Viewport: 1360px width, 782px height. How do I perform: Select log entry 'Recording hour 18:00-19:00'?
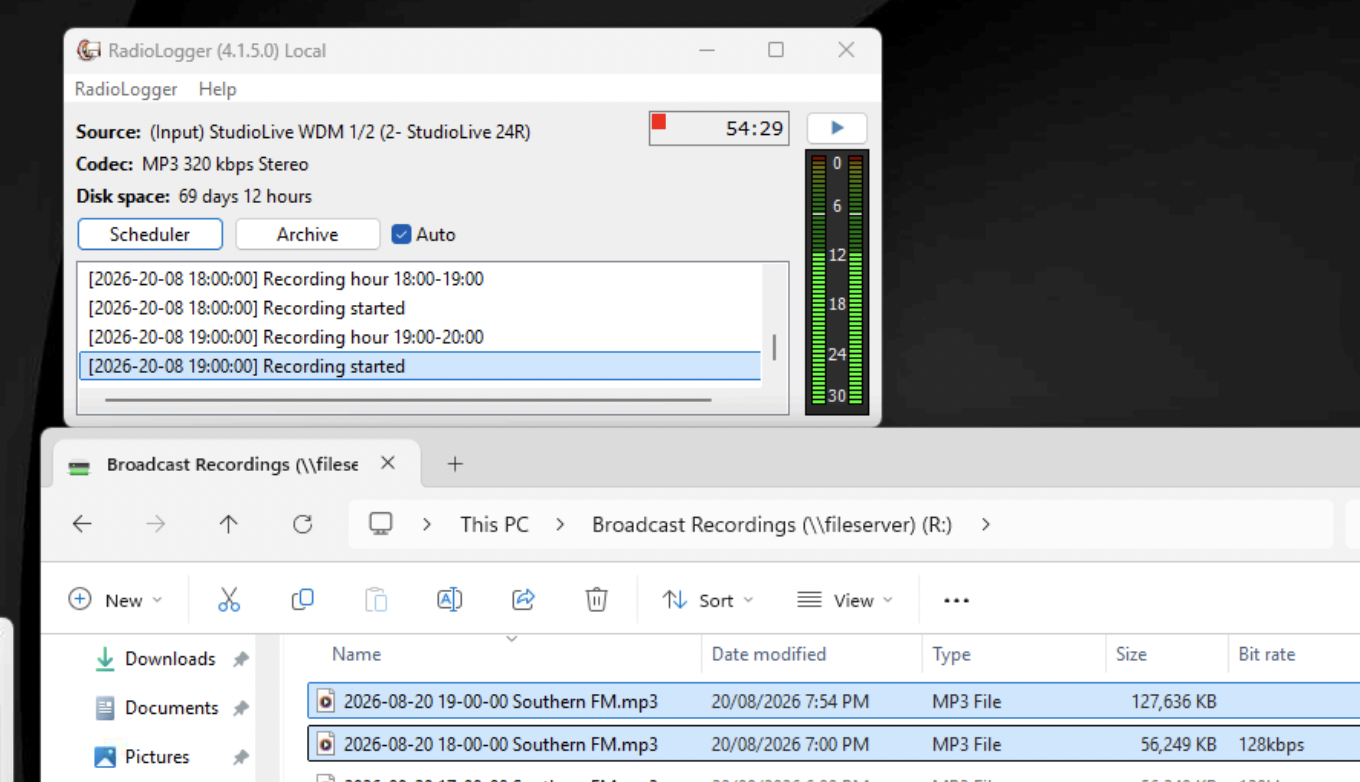click(x=420, y=279)
